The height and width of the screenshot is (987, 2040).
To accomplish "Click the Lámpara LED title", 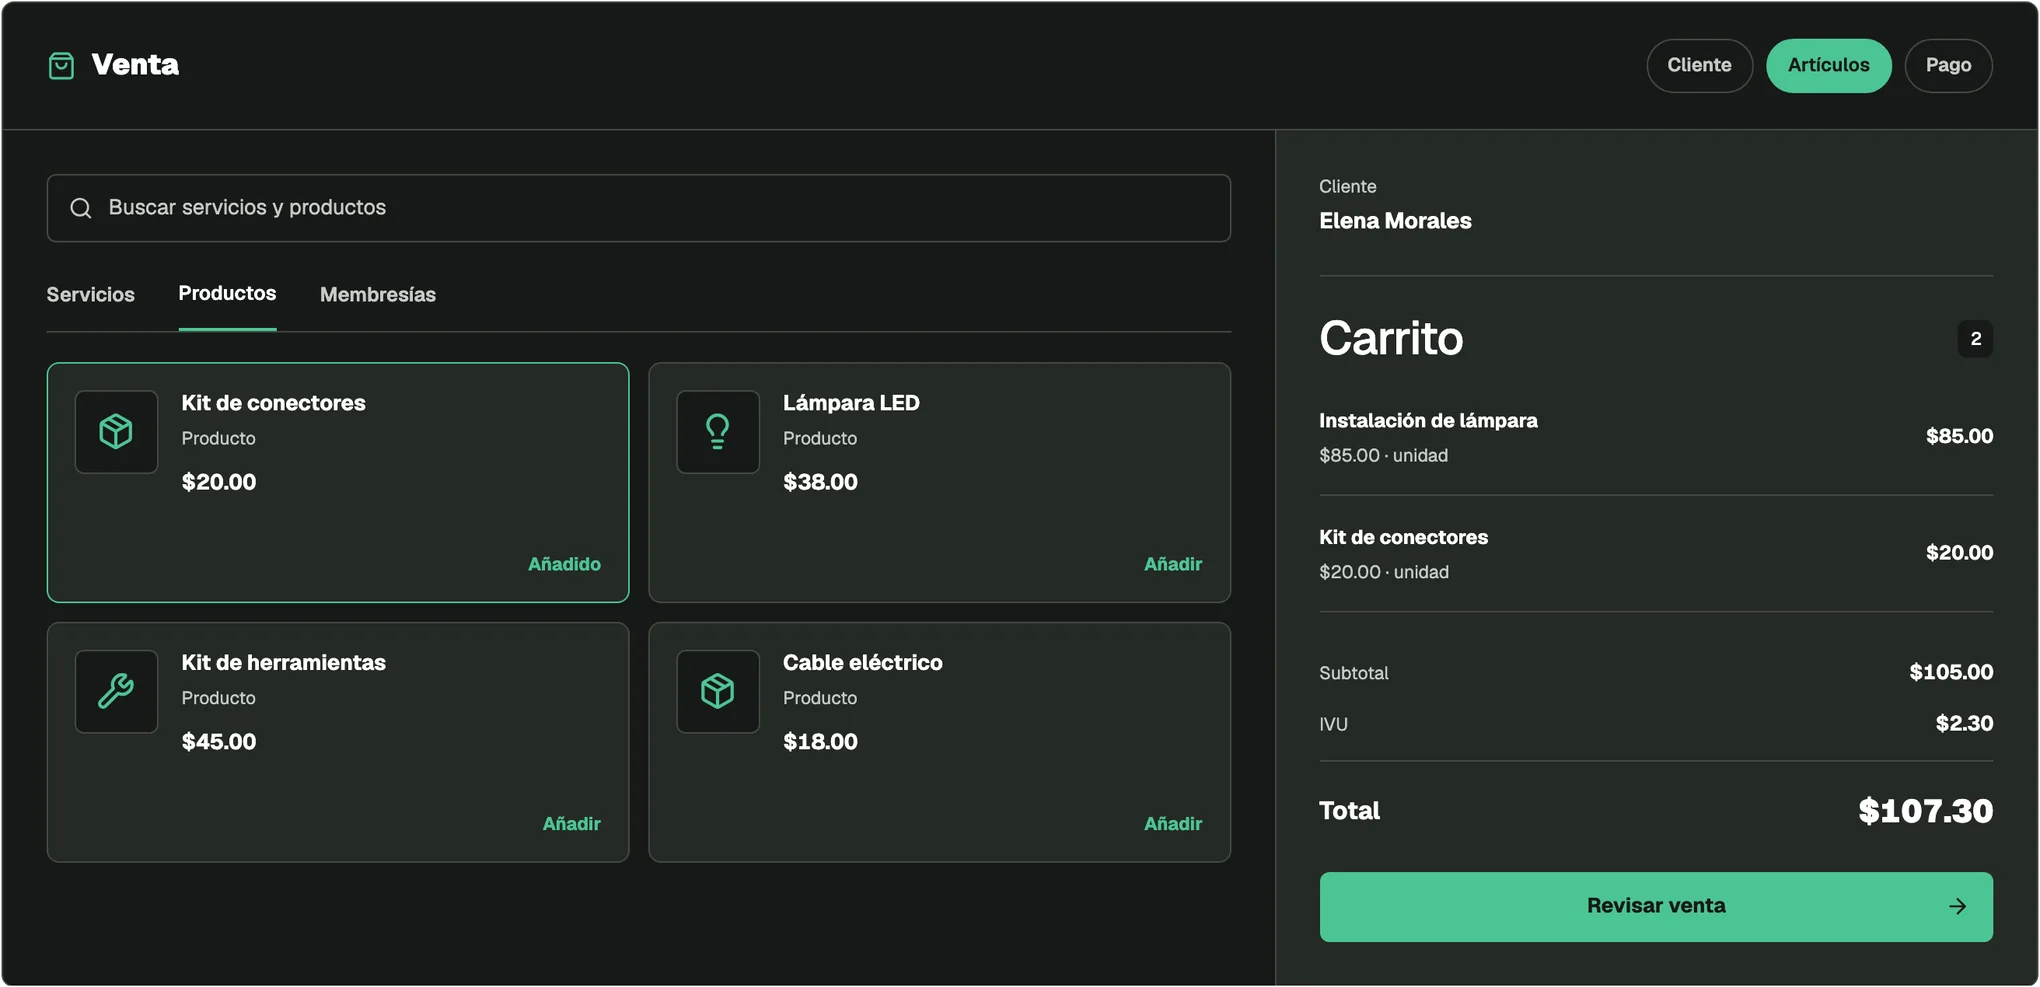I will pos(851,403).
